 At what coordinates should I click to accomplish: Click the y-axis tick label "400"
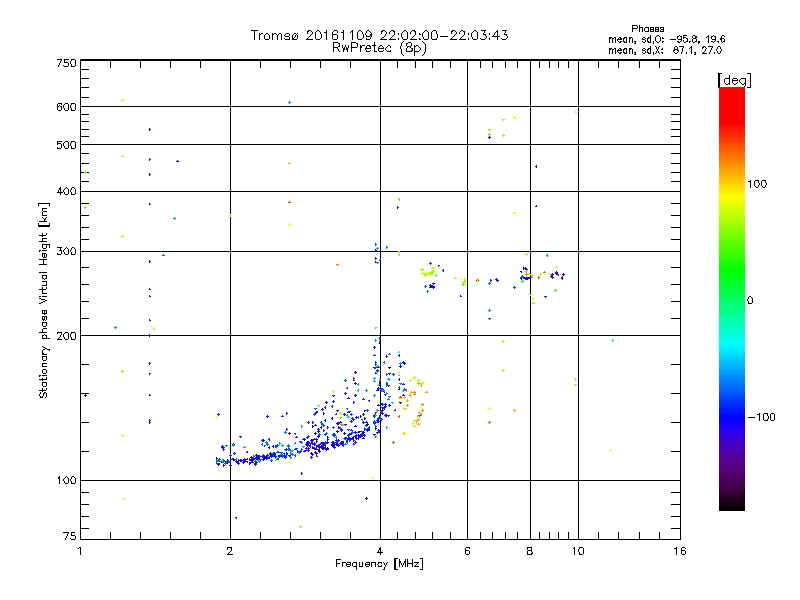66,192
